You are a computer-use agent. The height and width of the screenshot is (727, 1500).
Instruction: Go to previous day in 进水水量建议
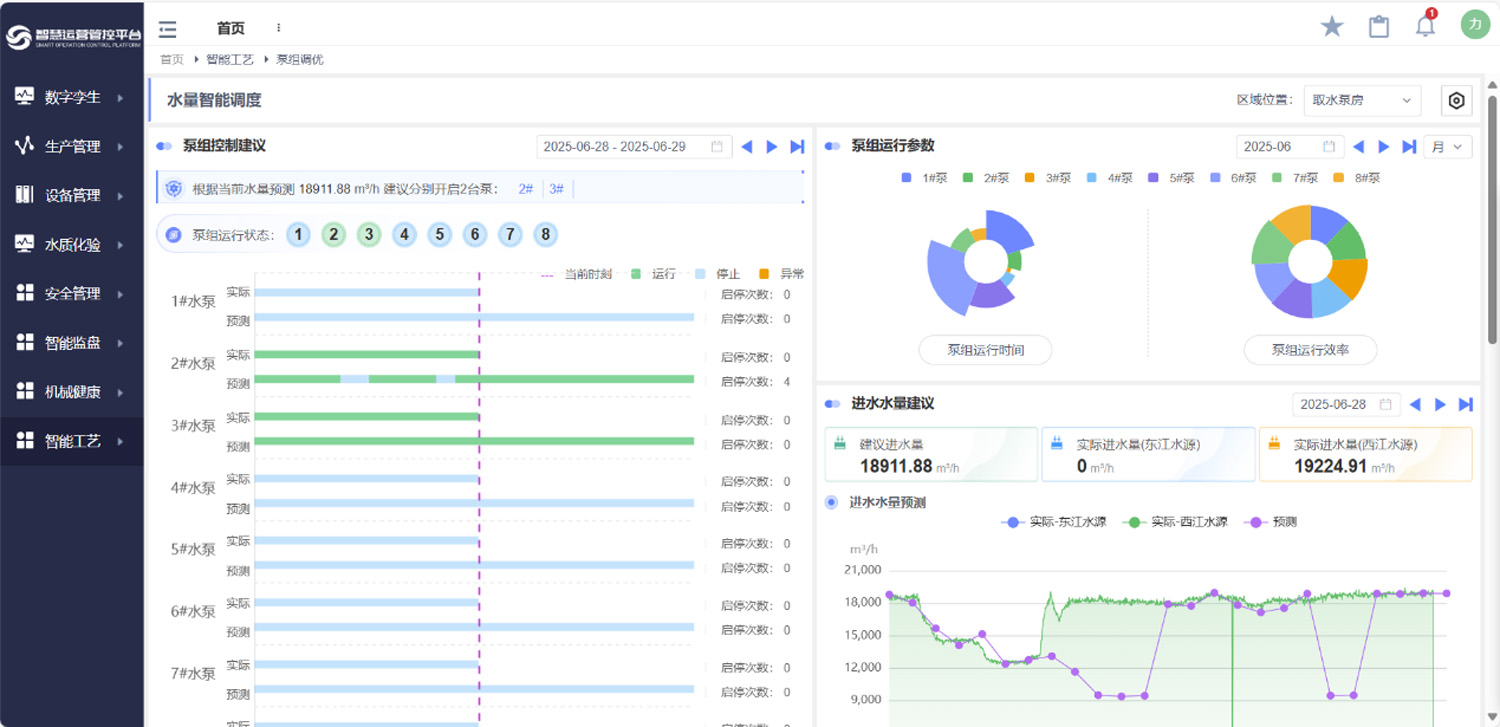click(1415, 405)
